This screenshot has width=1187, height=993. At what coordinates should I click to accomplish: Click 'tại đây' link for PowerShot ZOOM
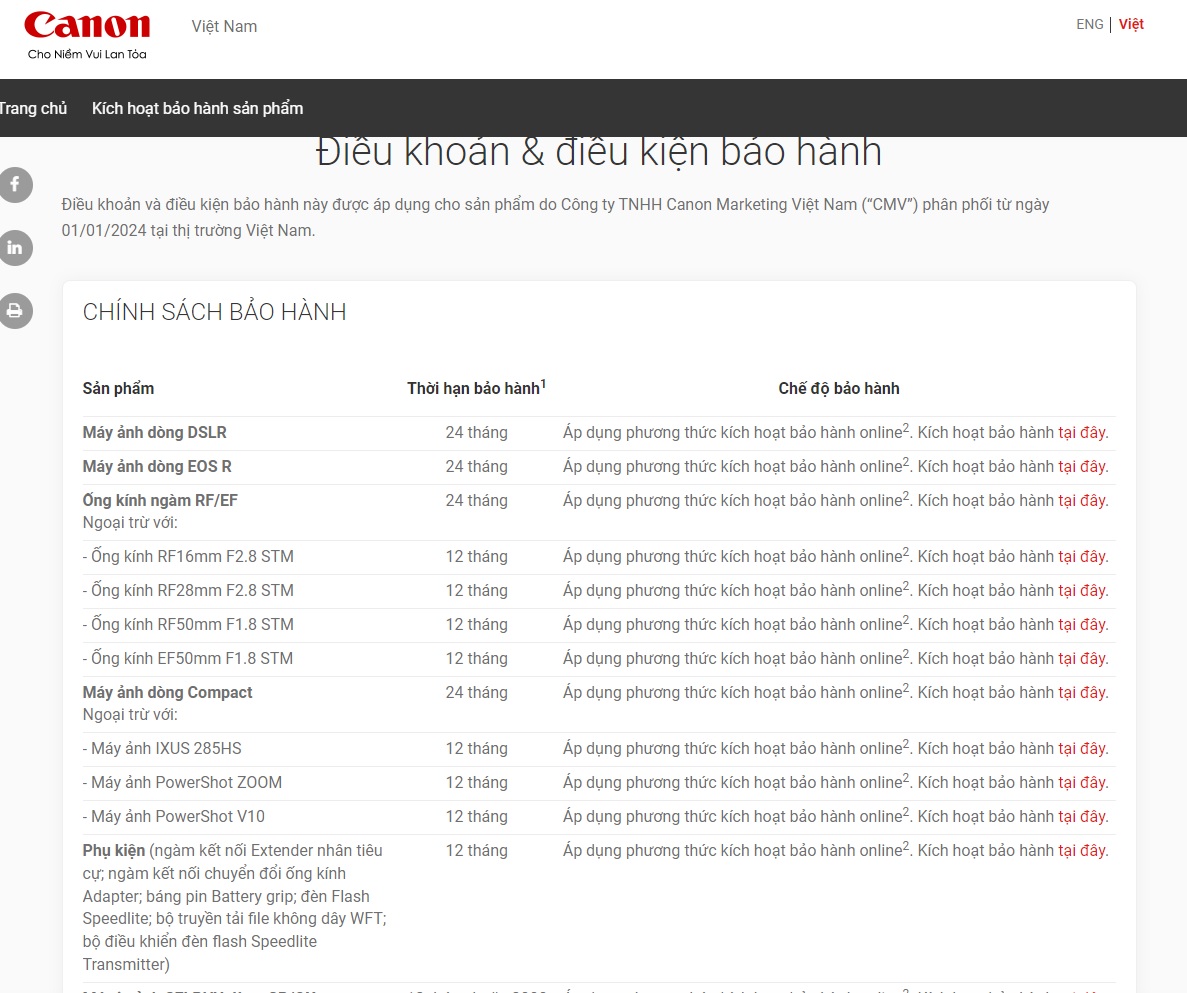coord(1082,783)
